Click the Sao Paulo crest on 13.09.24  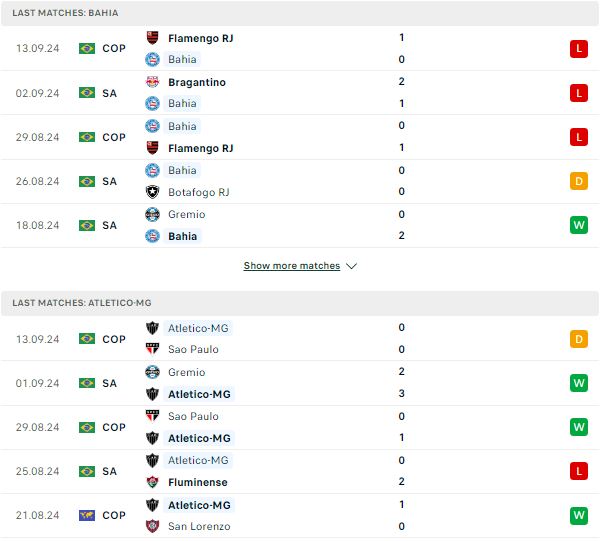(x=152, y=349)
